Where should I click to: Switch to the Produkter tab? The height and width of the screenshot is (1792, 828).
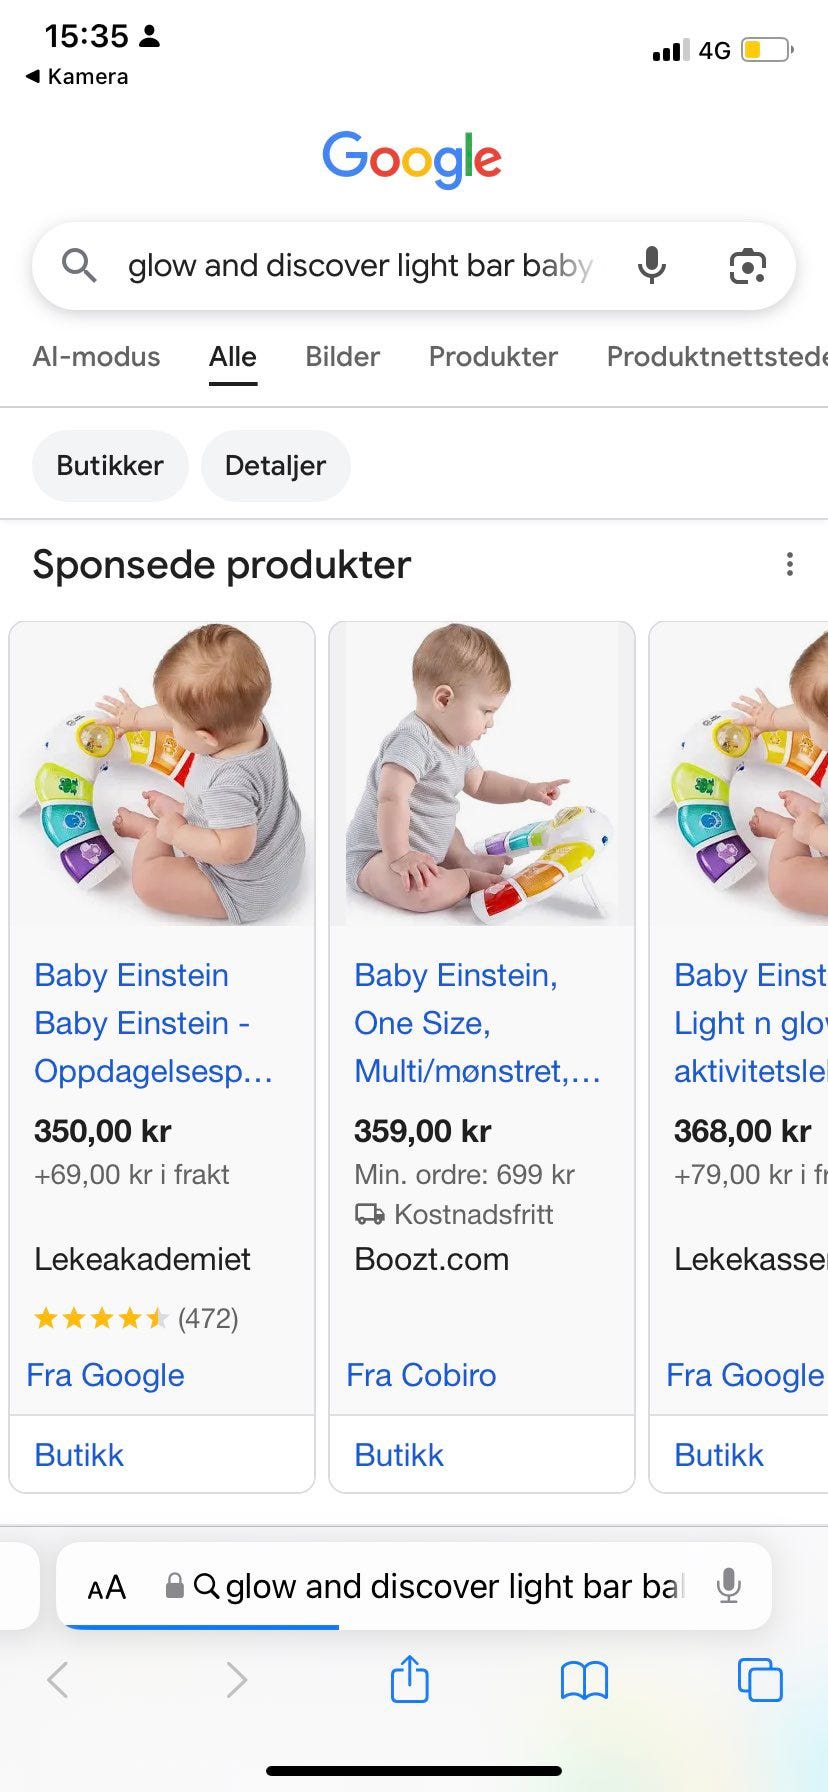493,357
